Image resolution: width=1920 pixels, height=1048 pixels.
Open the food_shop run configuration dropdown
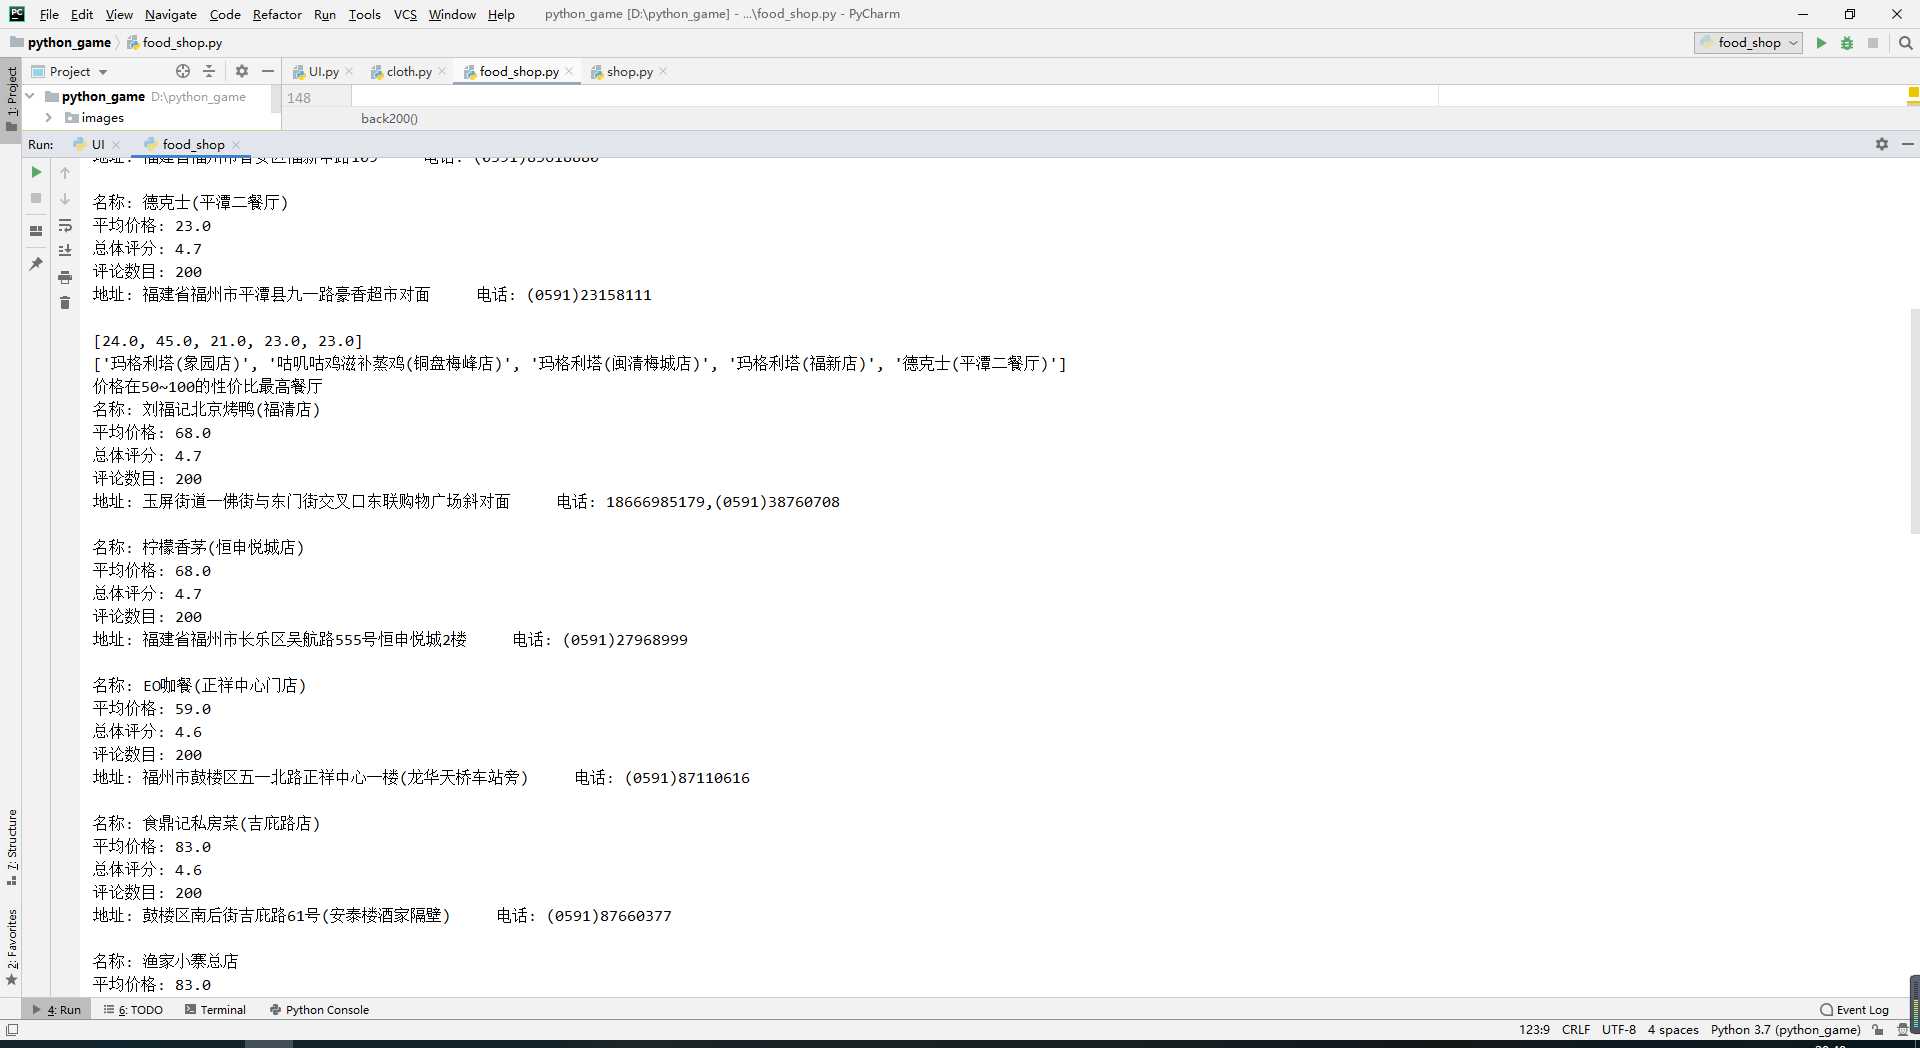[x=1748, y=43]
